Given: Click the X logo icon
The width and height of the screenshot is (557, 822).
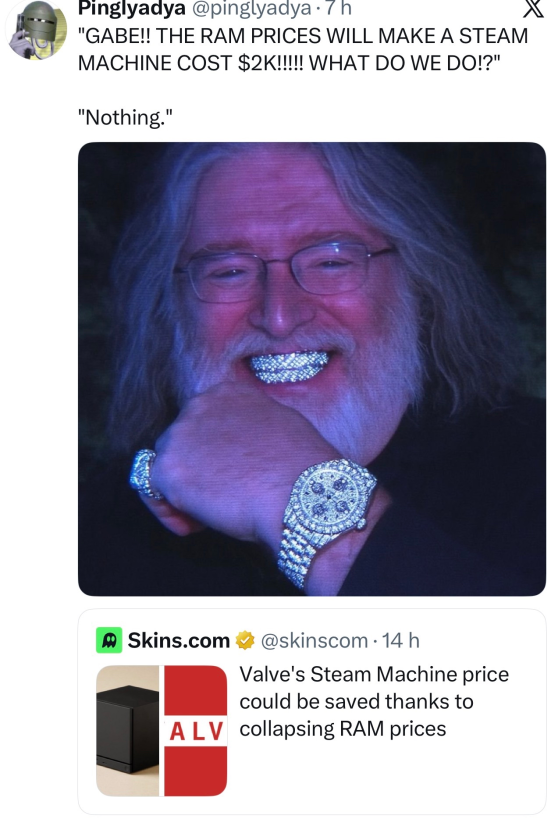Looking at the screenshot, I should click(x=533, y=8).
